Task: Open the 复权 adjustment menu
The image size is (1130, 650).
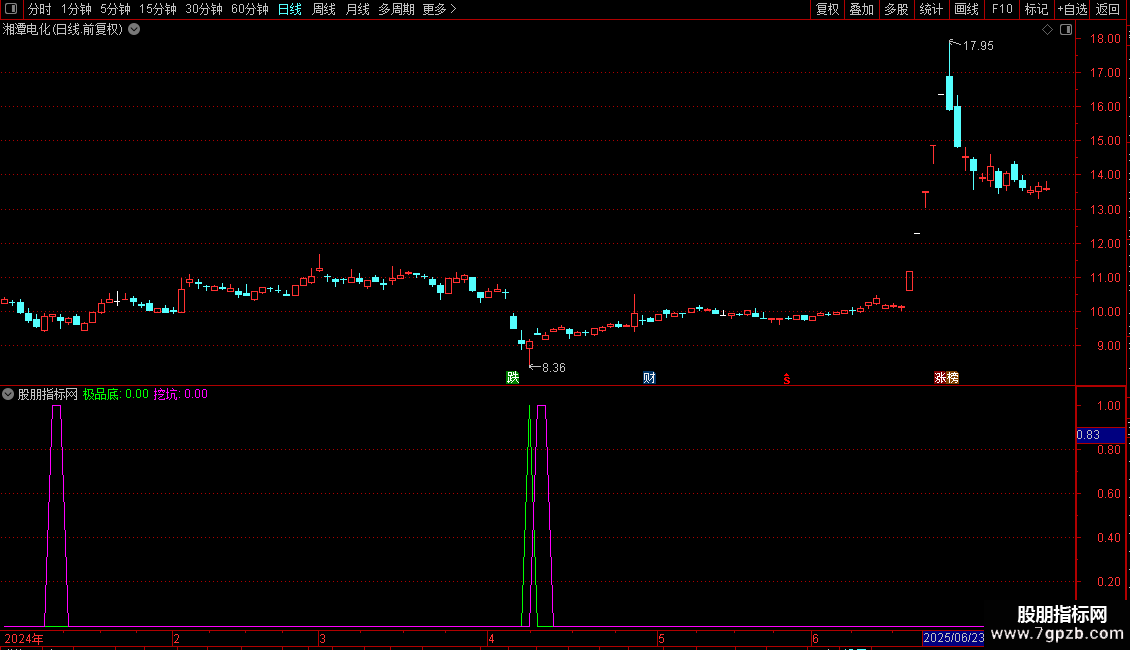Action: point(827,9)
